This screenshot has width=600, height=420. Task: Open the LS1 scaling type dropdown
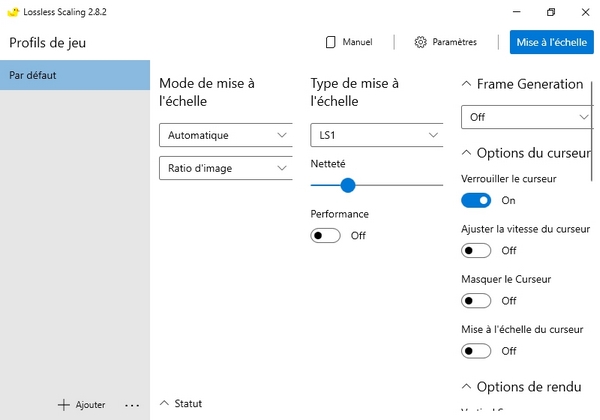[377, 135]
